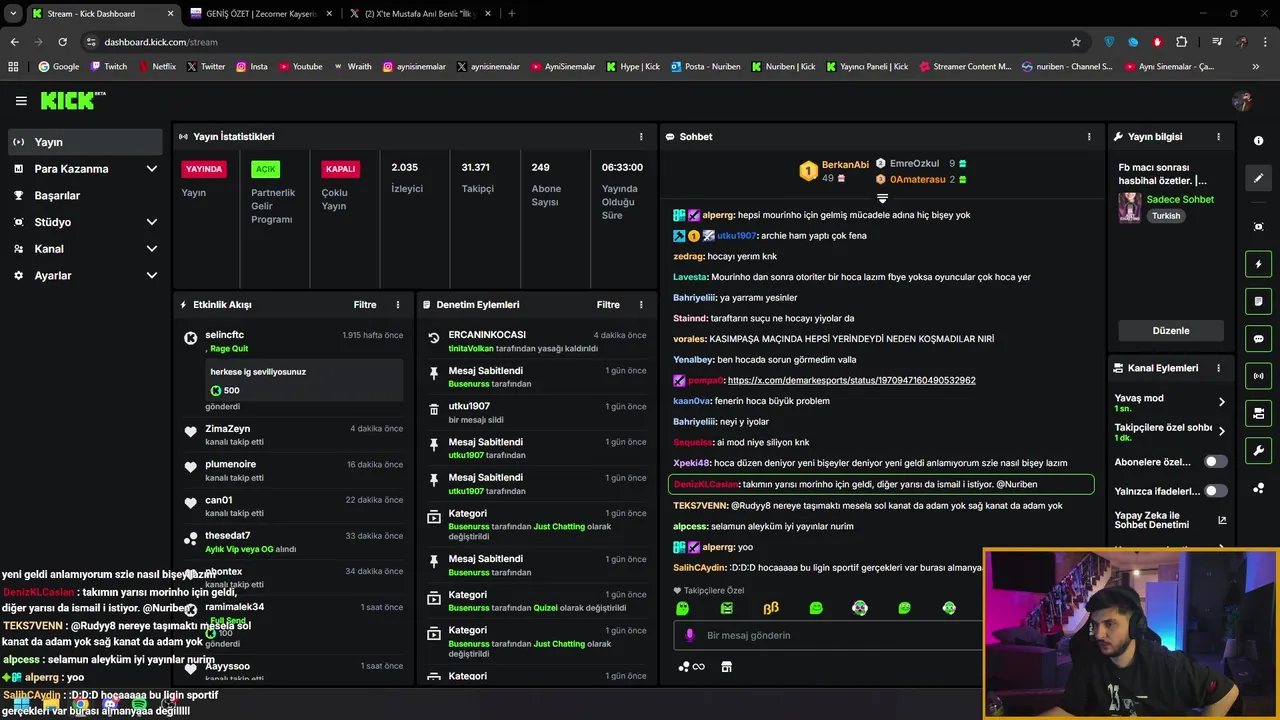Open the Yayın İstatistikleri three-dot menu
Viewport: 1280px width, 720px height.
641,136
